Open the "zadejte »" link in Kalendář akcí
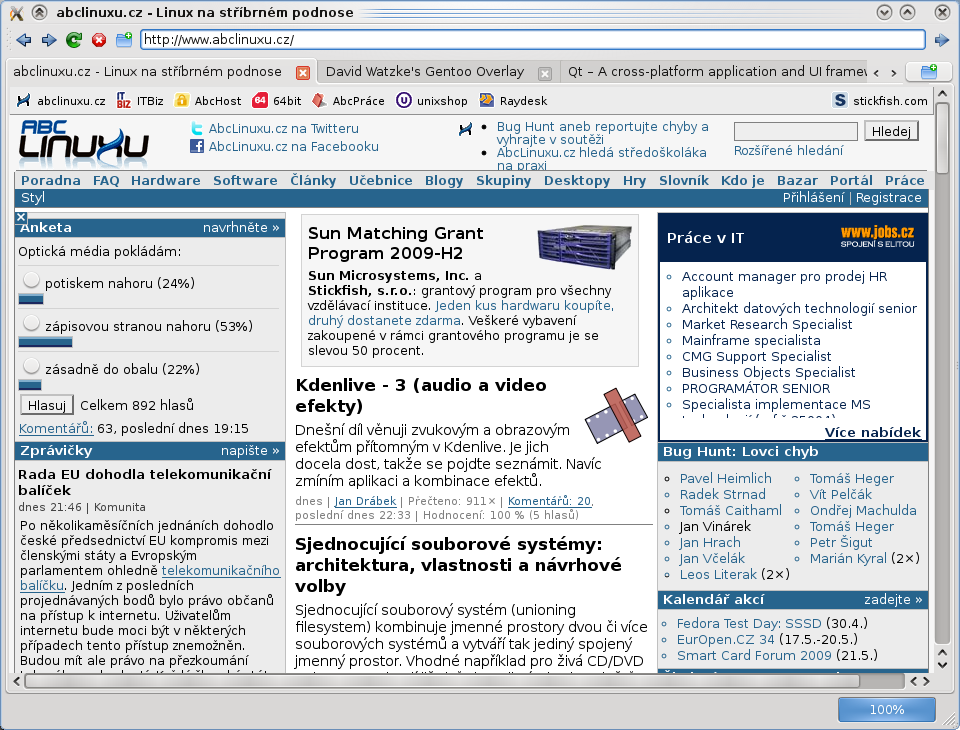Image resolution: width=960 pixels, height=730 pixels. tap(893, 600)
